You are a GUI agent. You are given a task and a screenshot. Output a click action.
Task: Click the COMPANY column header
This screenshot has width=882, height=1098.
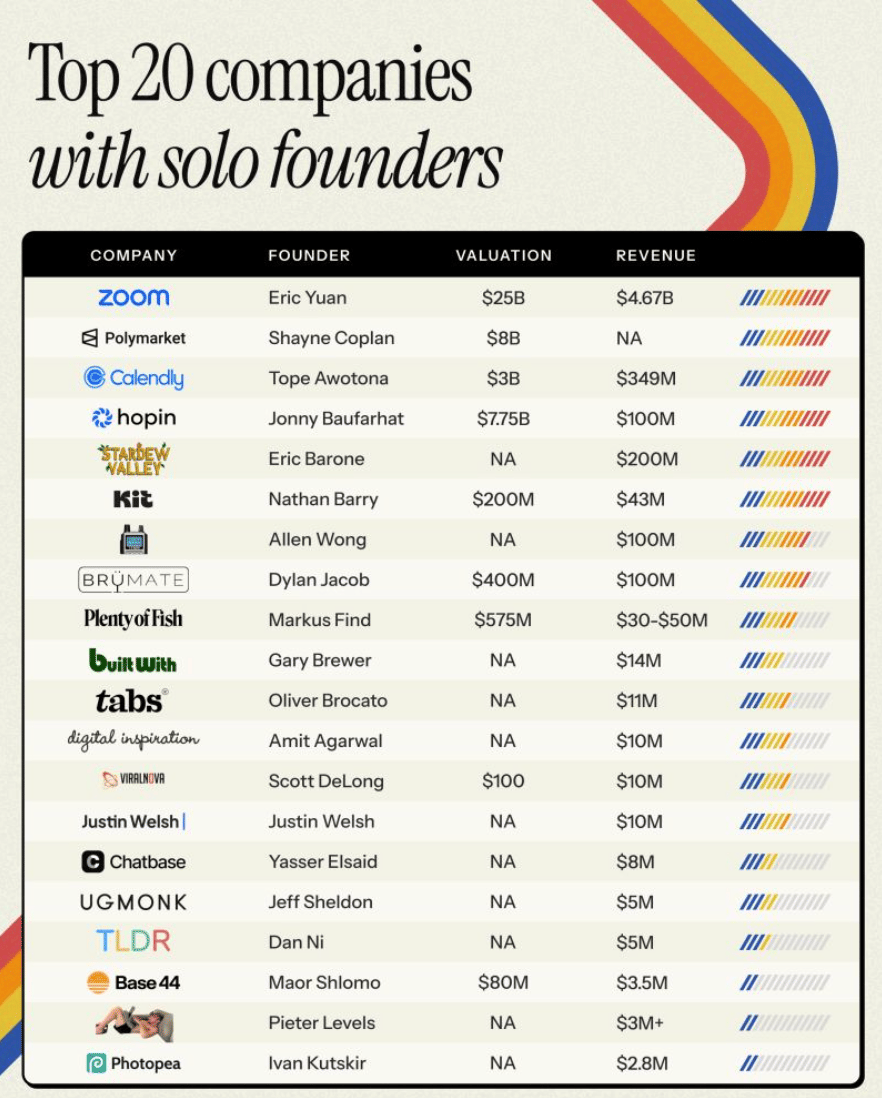tap(134, 256)
